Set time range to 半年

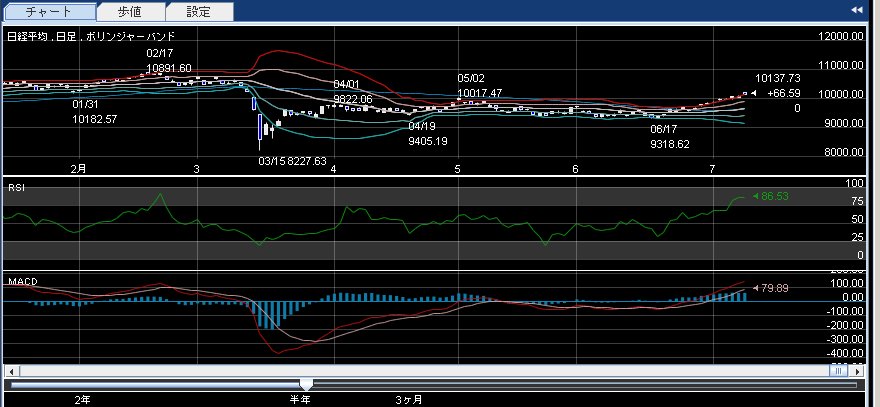[300, 399]
